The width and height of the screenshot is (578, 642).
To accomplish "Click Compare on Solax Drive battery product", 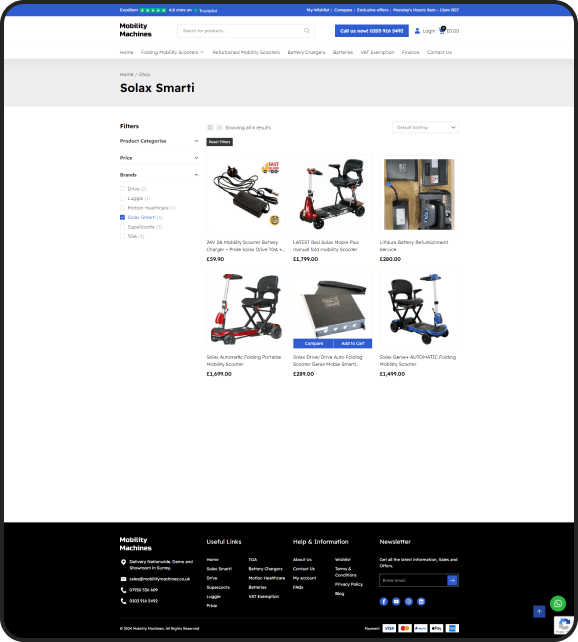I will coord(314,343).
